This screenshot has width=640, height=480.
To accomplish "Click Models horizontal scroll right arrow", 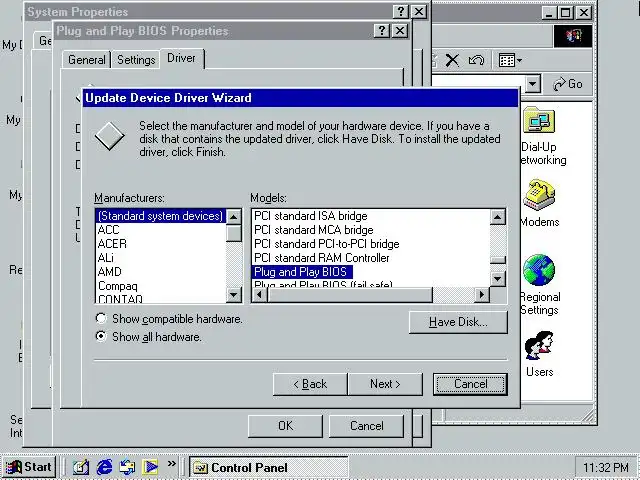I will [482, 294].
